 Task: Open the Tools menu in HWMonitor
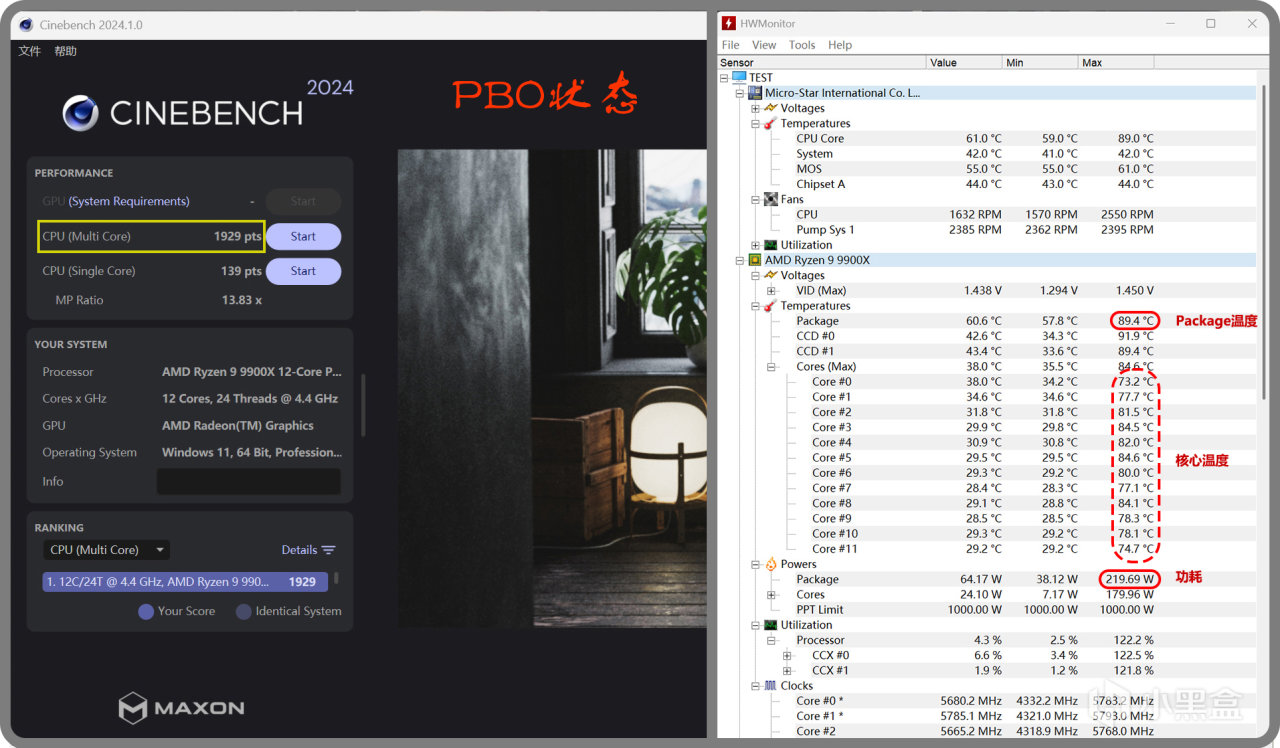pyautogui.click(x=802, y=45)
